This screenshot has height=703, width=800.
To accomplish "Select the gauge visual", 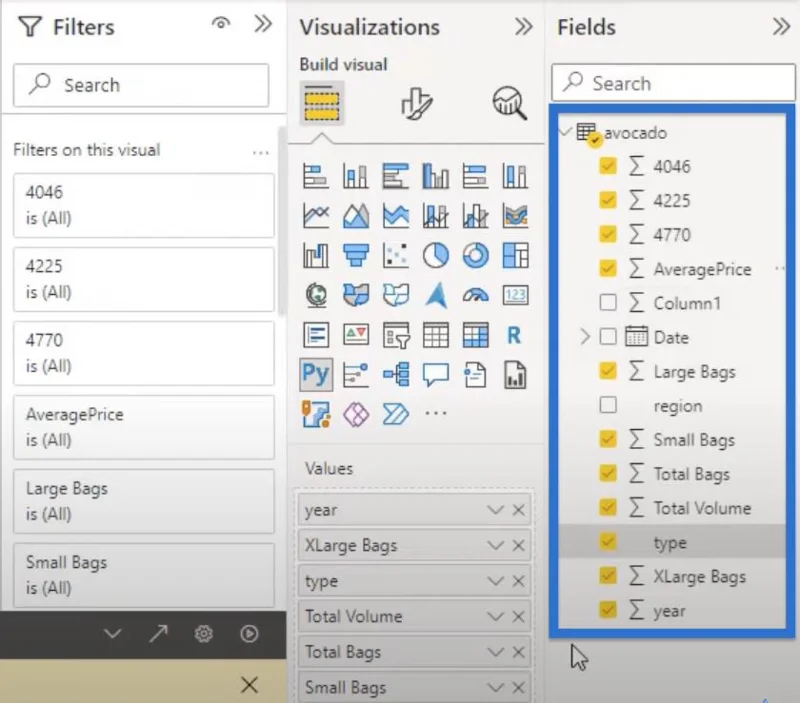I will point(476,295).
